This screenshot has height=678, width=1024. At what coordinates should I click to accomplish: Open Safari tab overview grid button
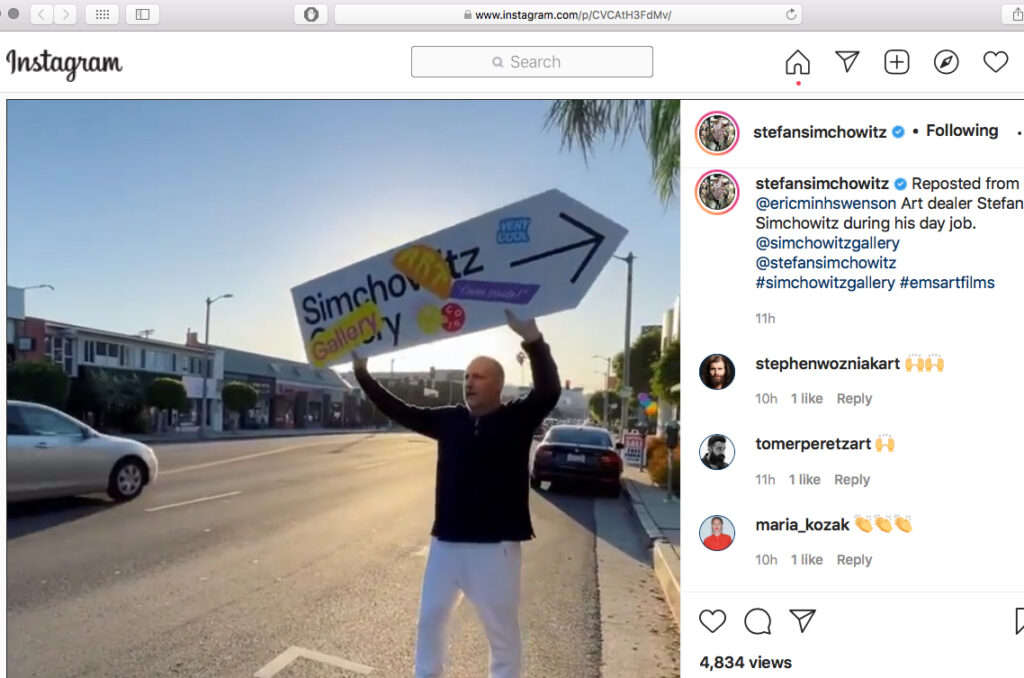[x=103, y=14]
